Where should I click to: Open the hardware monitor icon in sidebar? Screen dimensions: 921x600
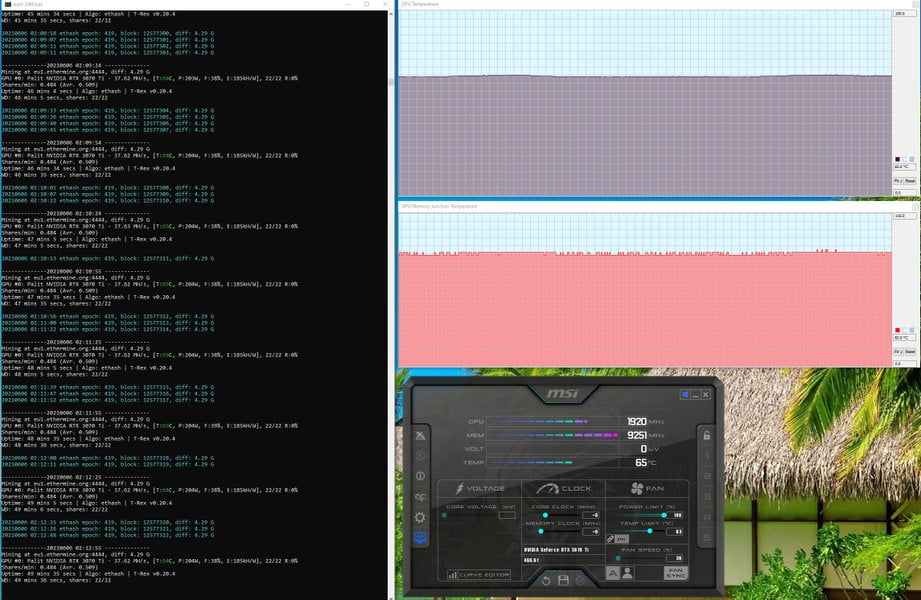coord(420,538)
